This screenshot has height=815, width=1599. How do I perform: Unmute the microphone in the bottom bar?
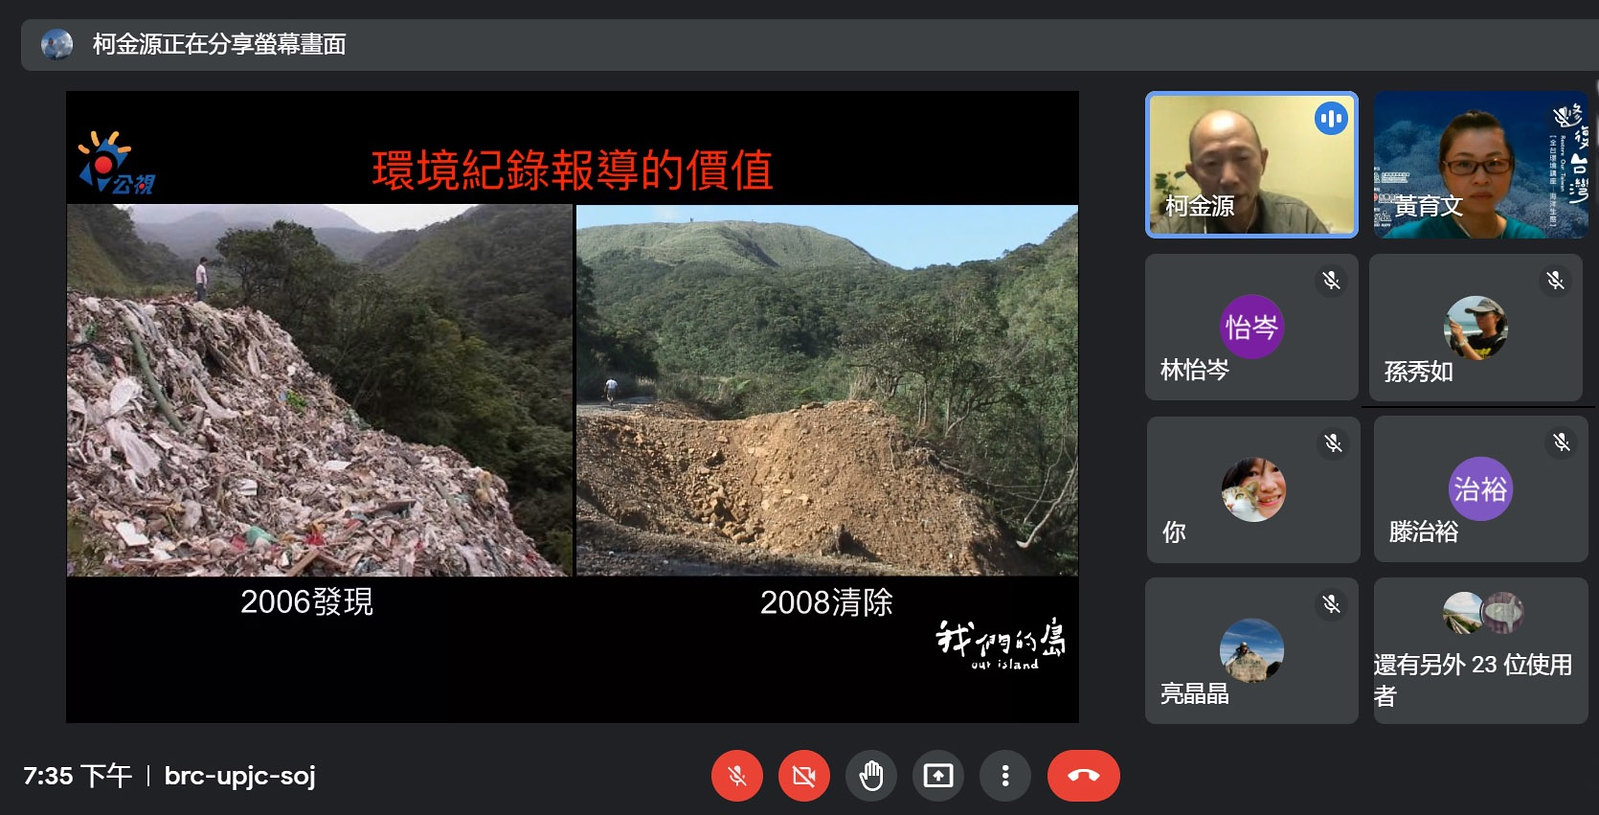(x=737, y=776)
